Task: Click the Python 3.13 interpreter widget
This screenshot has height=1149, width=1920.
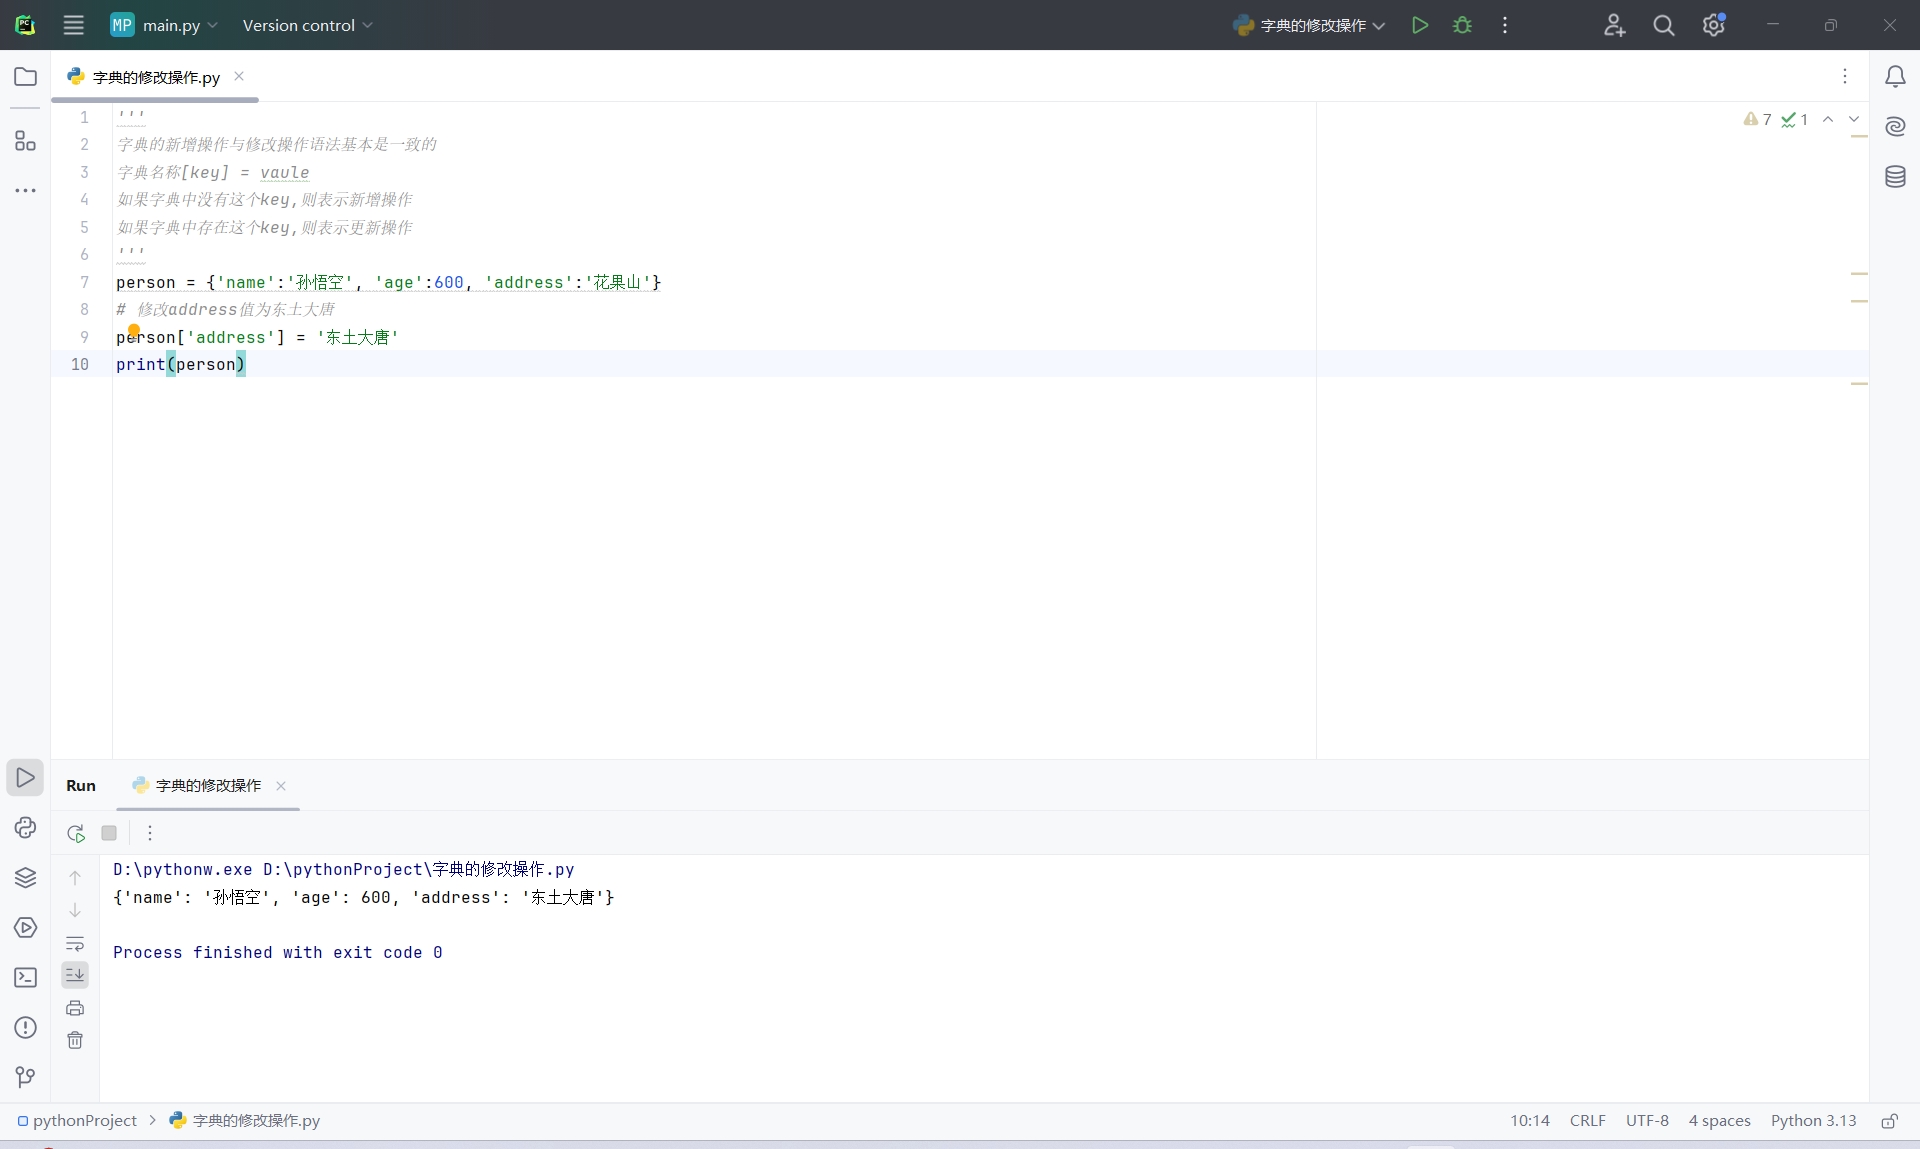Action: 1813,1121
